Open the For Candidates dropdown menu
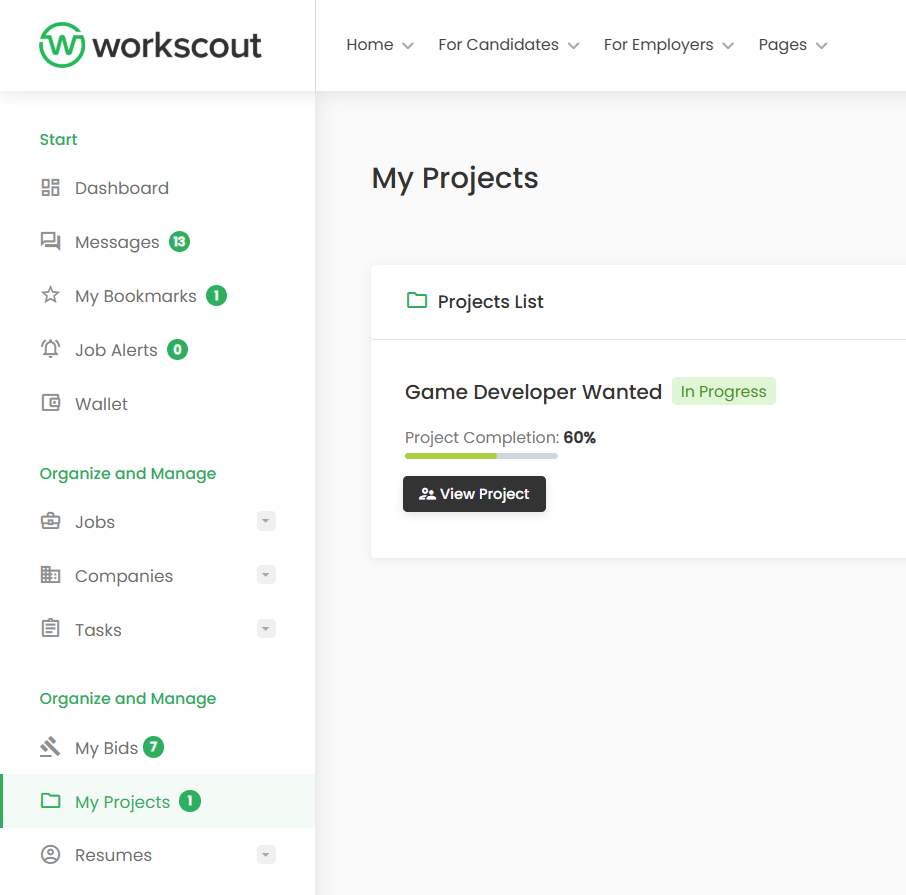Screen dimensions: 906x895 [x=508, y=45]
